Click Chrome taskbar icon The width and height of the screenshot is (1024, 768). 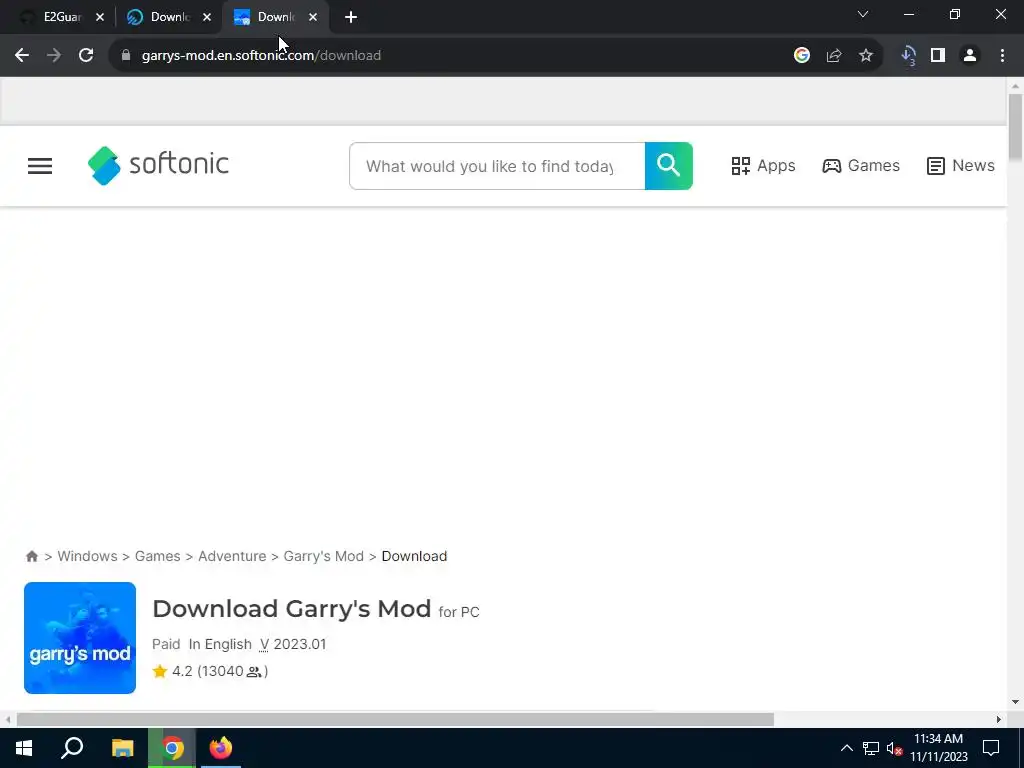coord(172,748)
